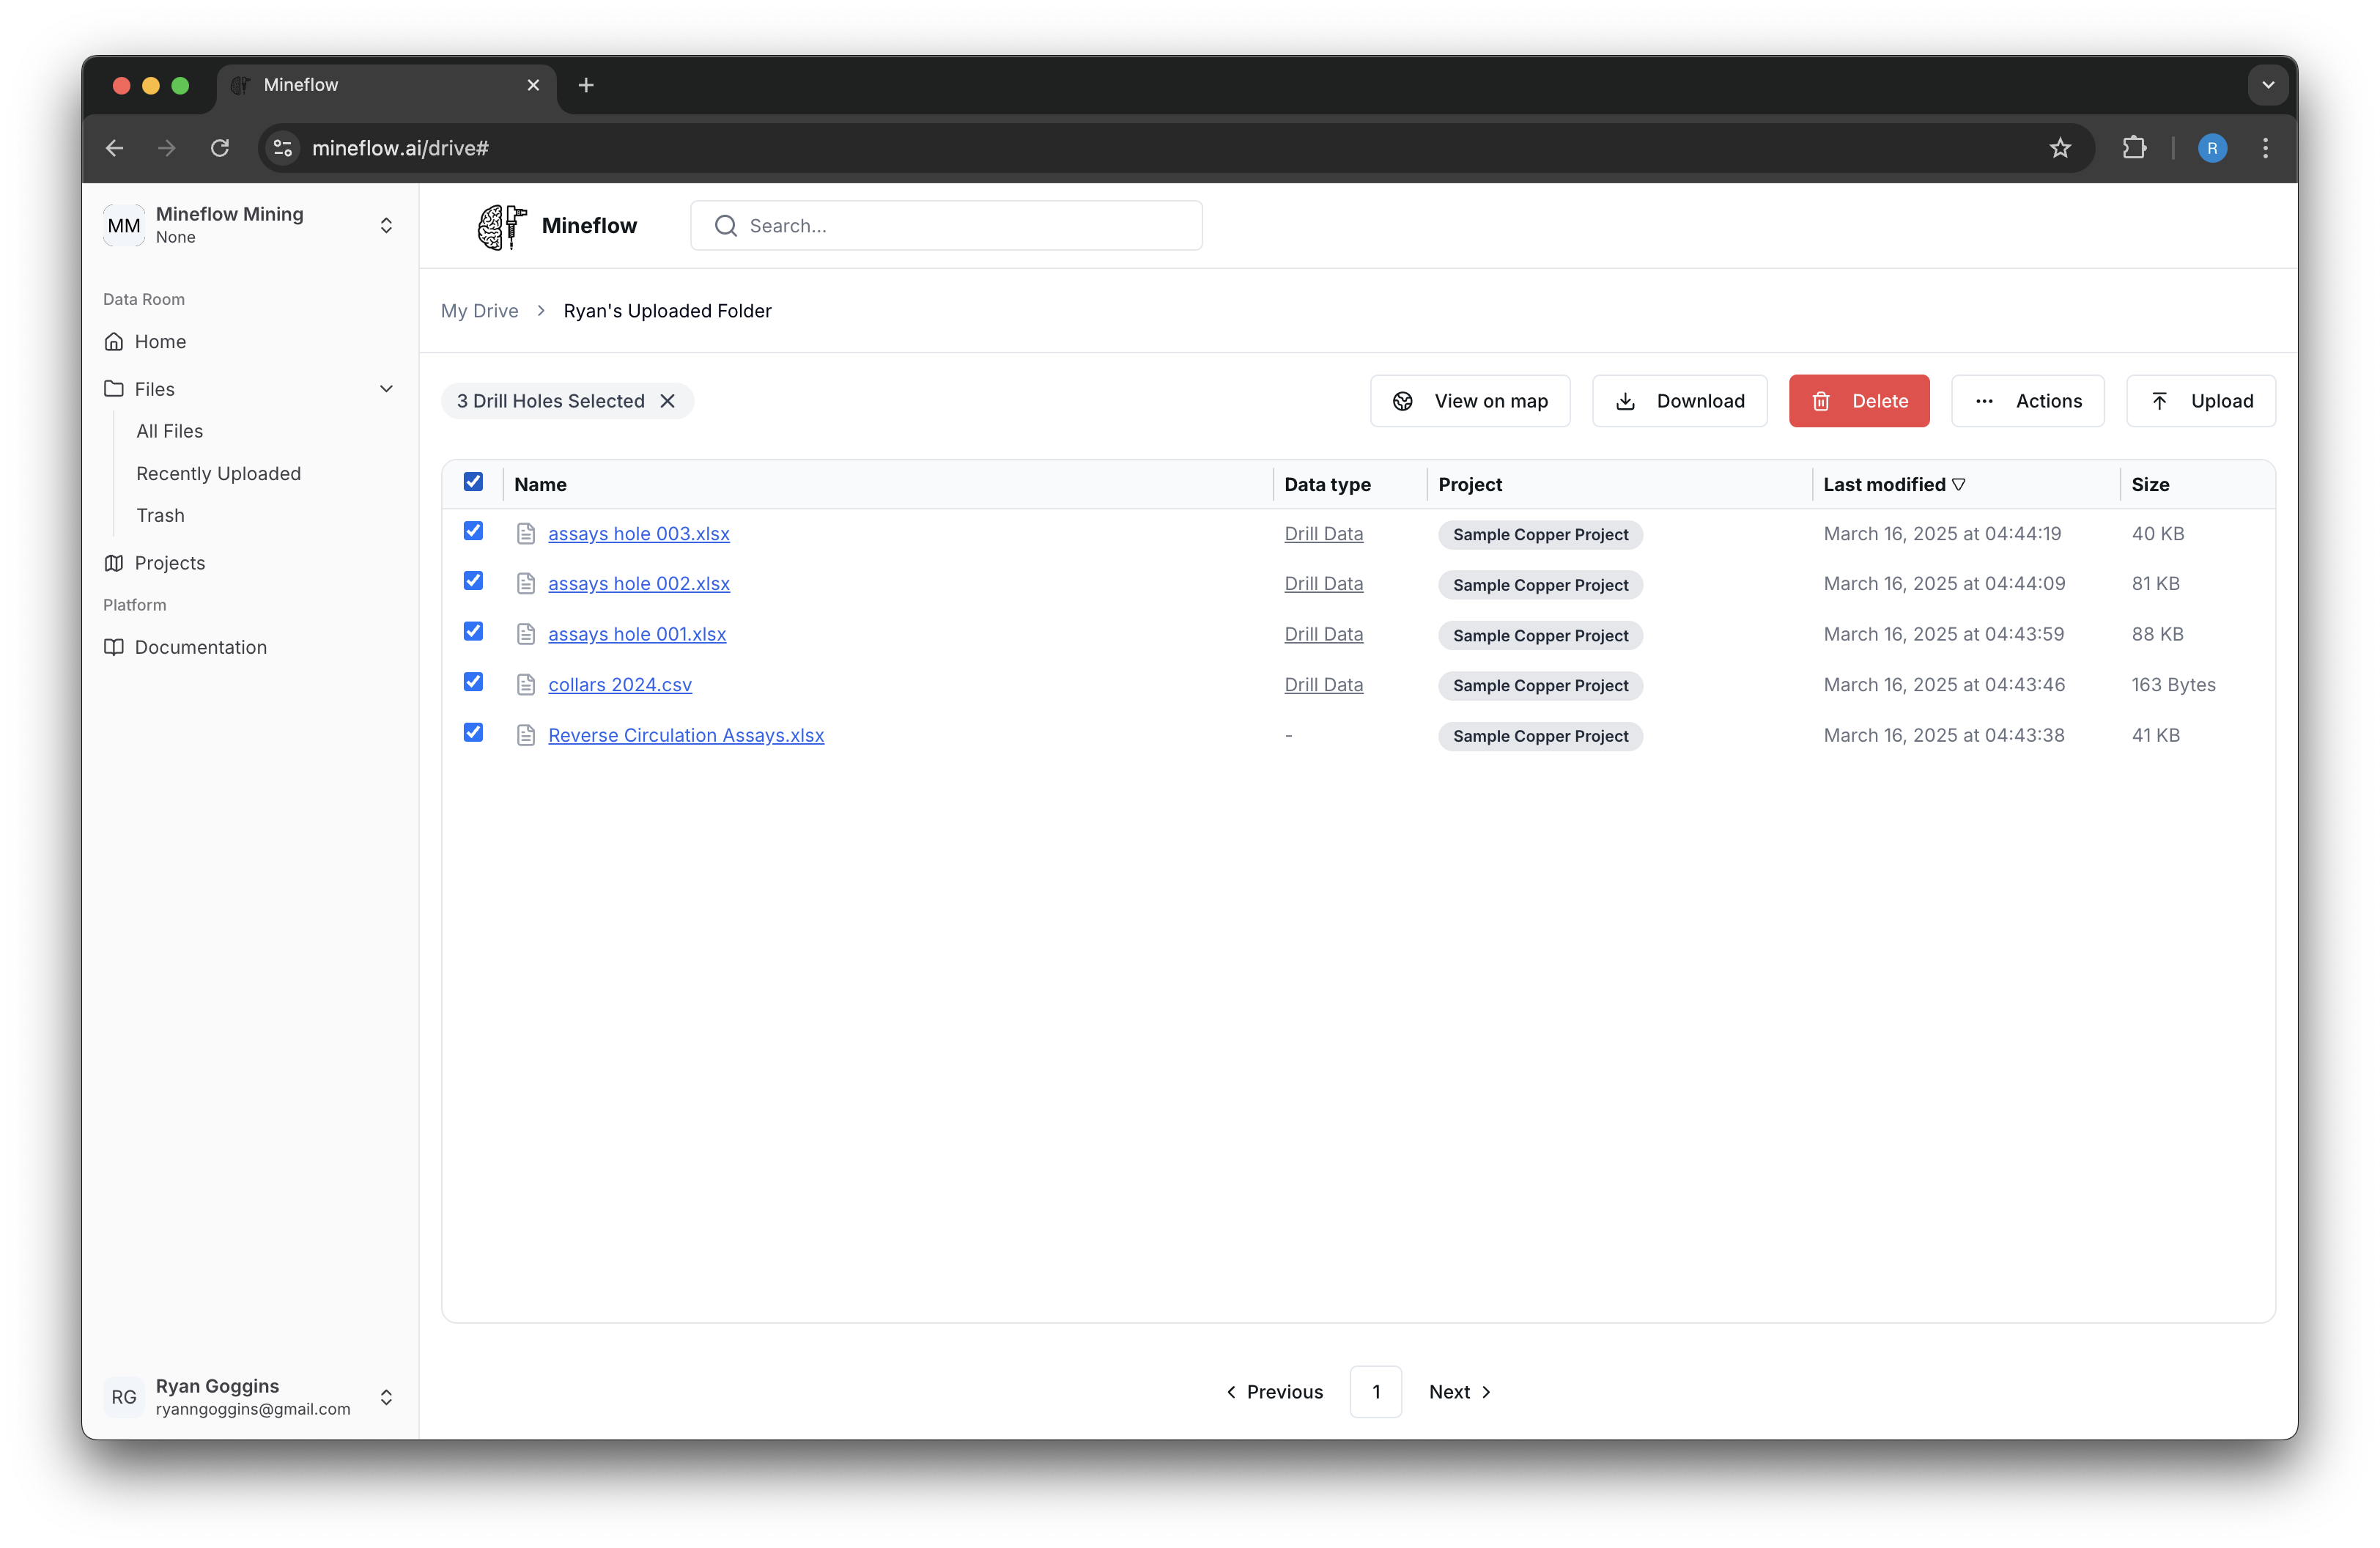The width and height of the screenshot is (2380, 1548).
Task: Toggle the select-all header checkbox
Action: coord(473,482)
